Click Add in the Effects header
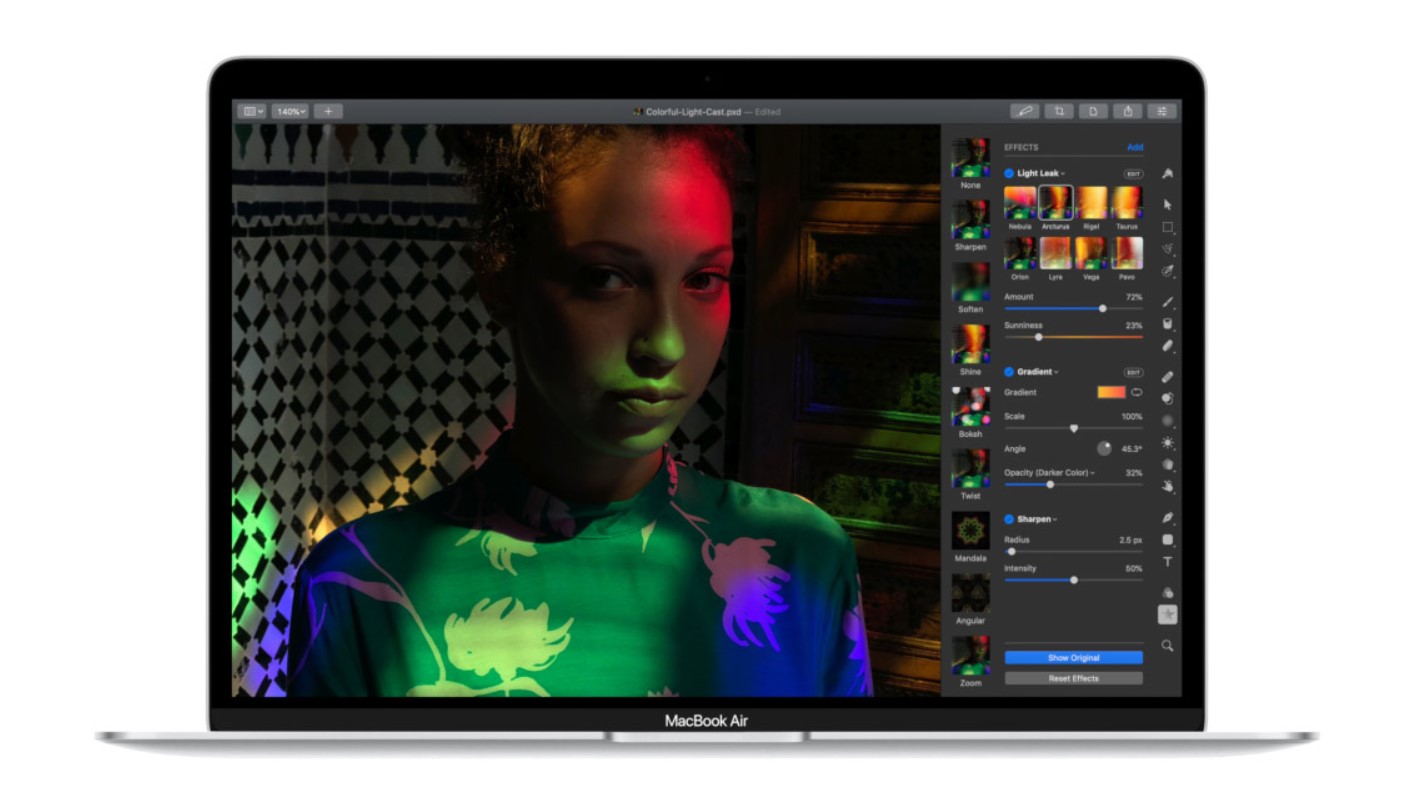This screenshot has width=1412, height=790. [1134, 147]
